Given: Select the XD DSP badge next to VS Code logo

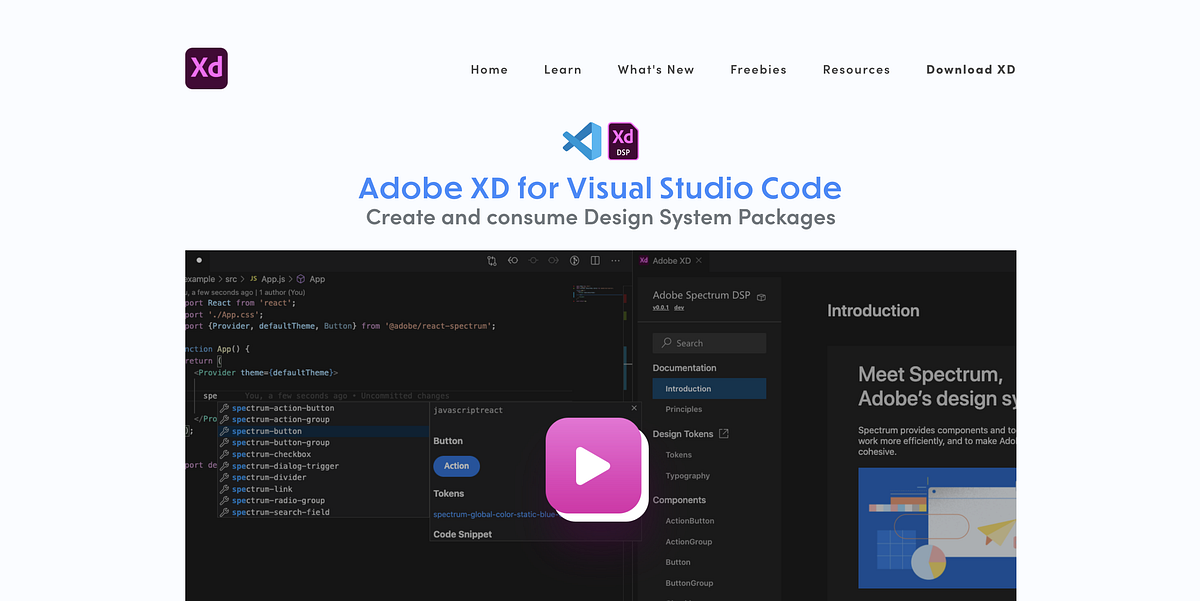Looking at the screenshot, I should click(622, 141).
